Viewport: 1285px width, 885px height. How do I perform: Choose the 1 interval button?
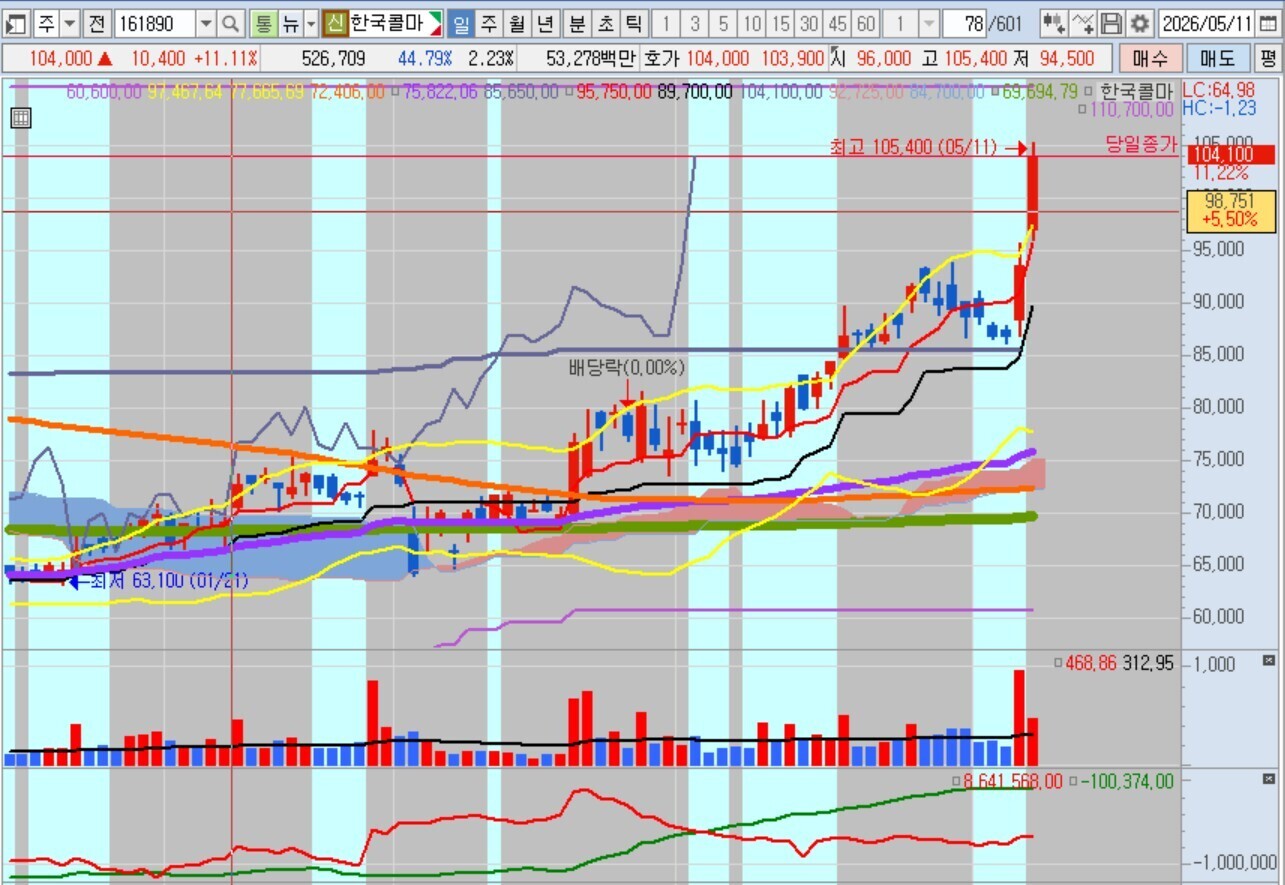pos(667,23)
